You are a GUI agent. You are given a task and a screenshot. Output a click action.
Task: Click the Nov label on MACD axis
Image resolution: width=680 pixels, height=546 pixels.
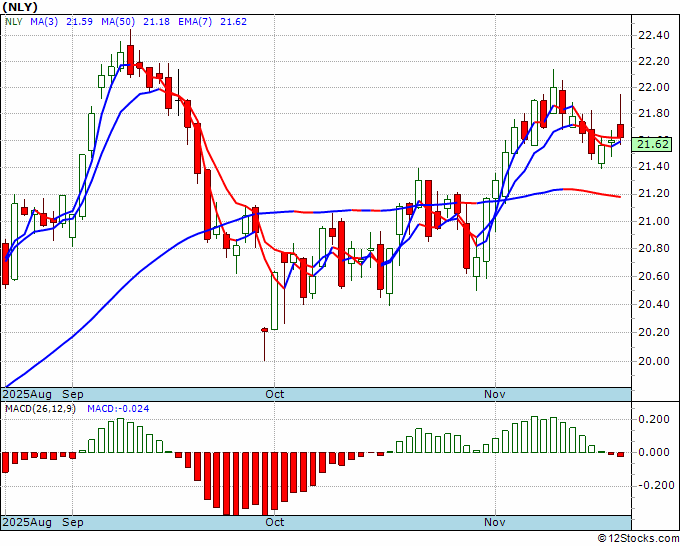pos(495,522)
